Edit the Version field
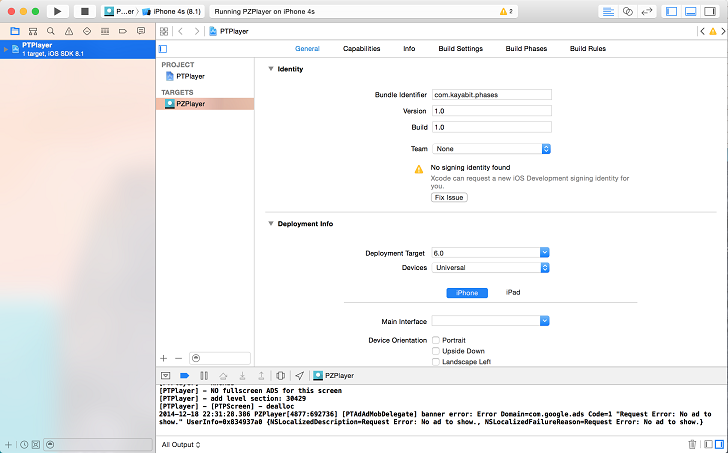 [x=492, y=111]
